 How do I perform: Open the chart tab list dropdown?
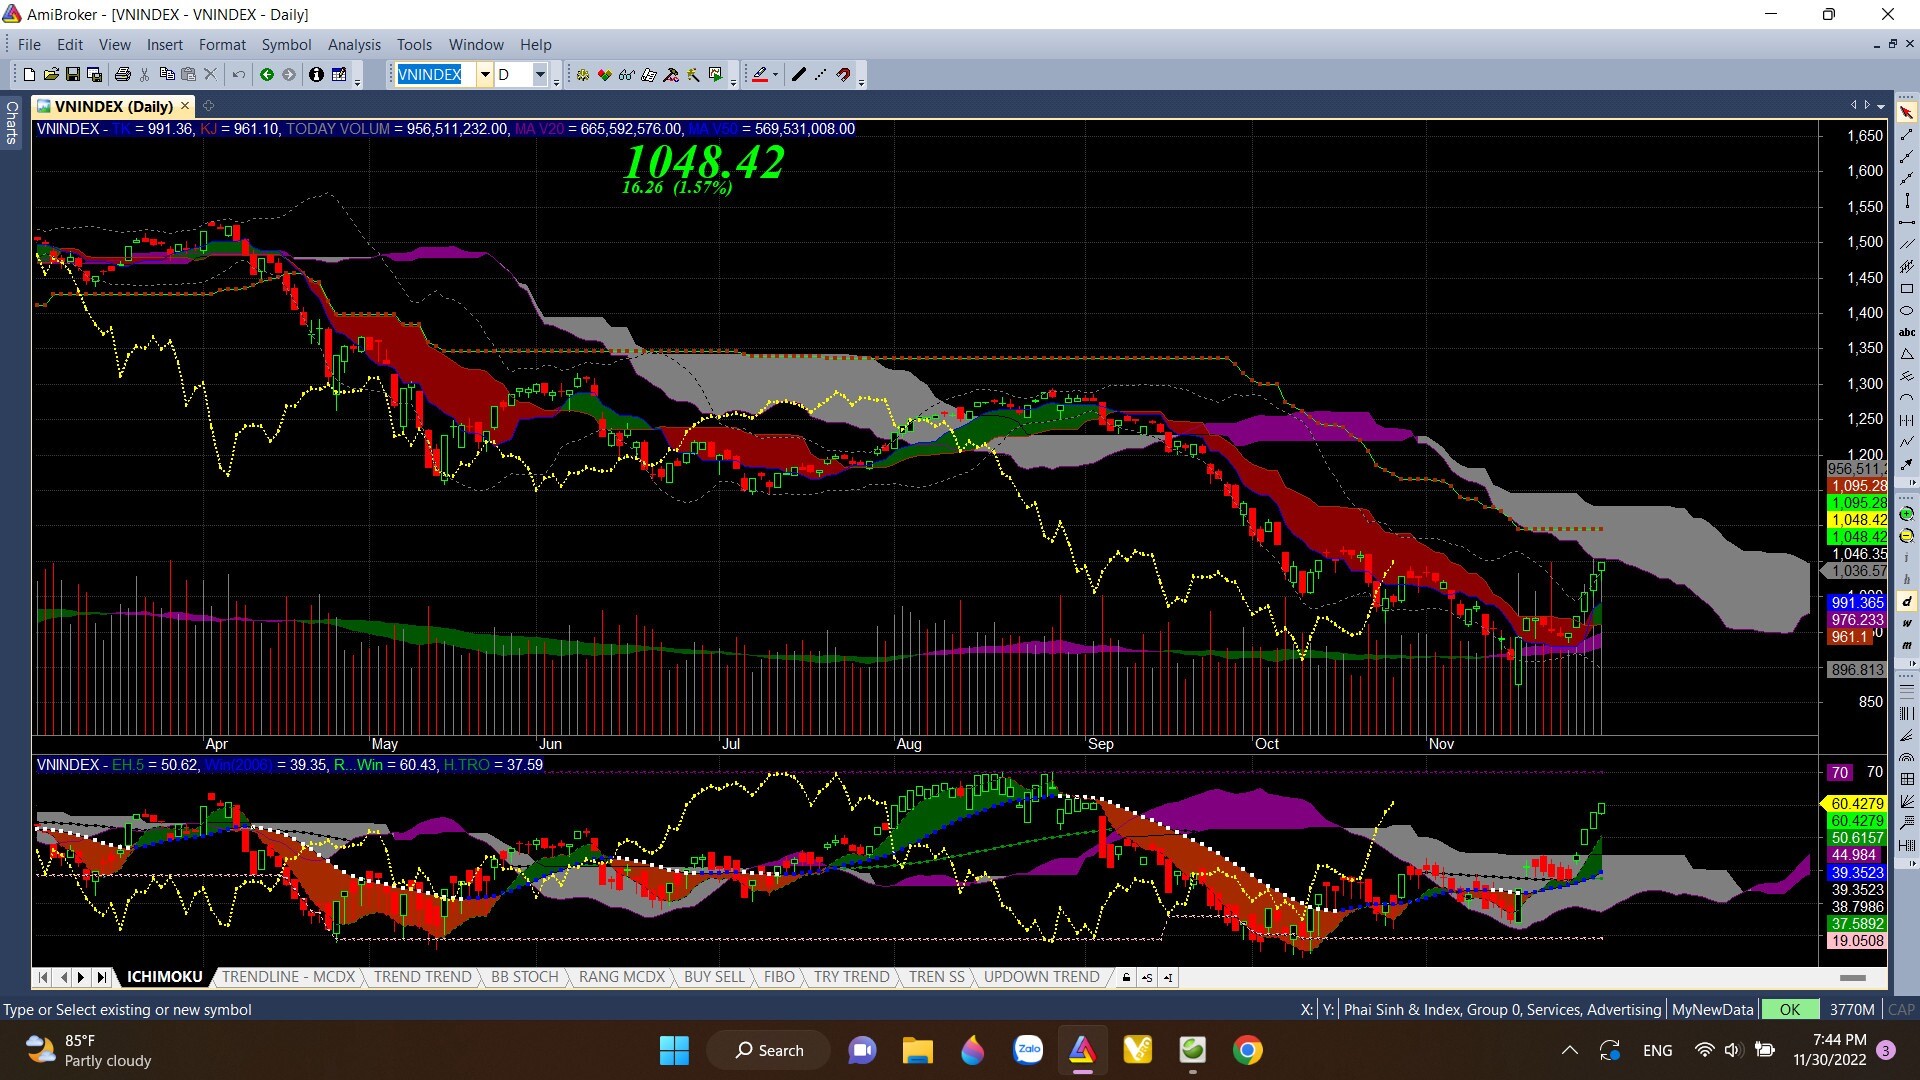point(1880,106)
